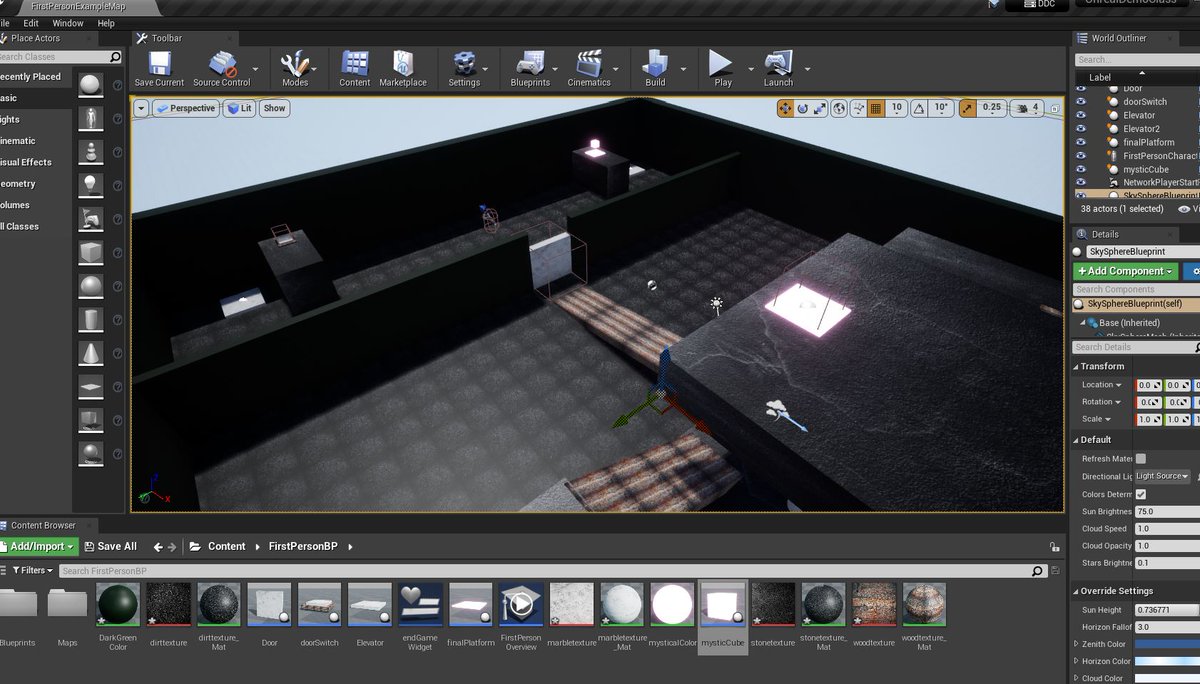
Task: Select the scale gizmo mode in viewport
Action: (x=819, y=108)
